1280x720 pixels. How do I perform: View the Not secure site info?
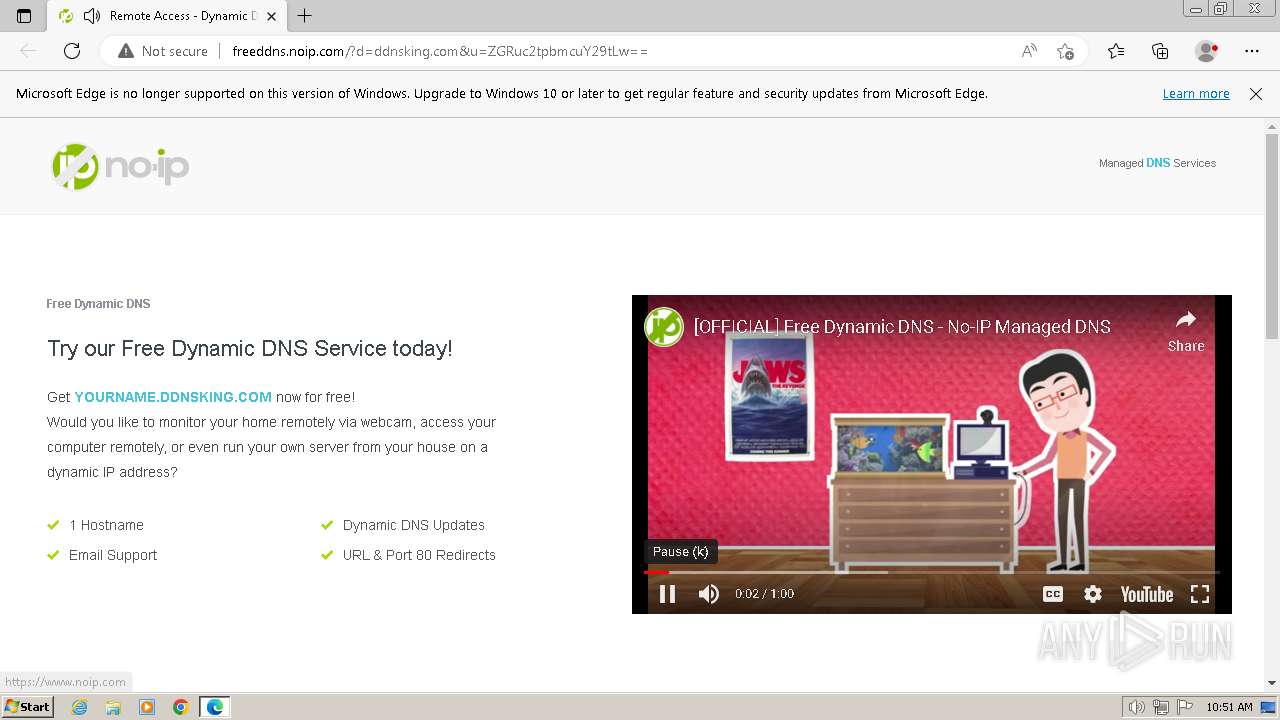[x=163, y=51]
